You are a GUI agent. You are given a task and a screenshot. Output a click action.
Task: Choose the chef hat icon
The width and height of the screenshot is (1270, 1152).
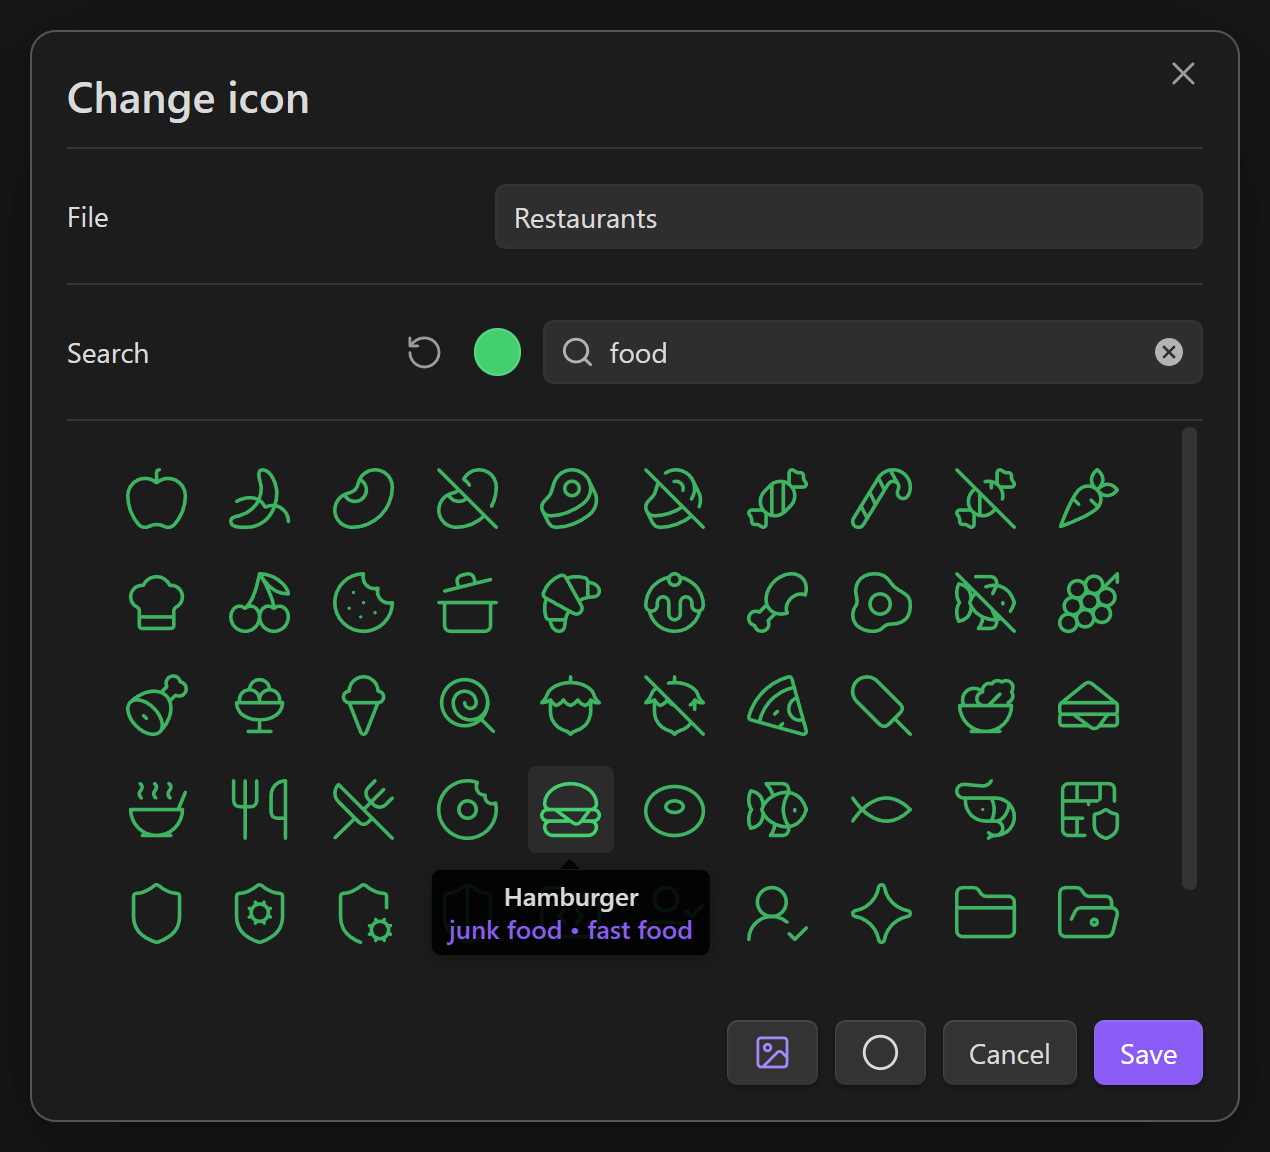pyautogui.click(x=157, y=602)
